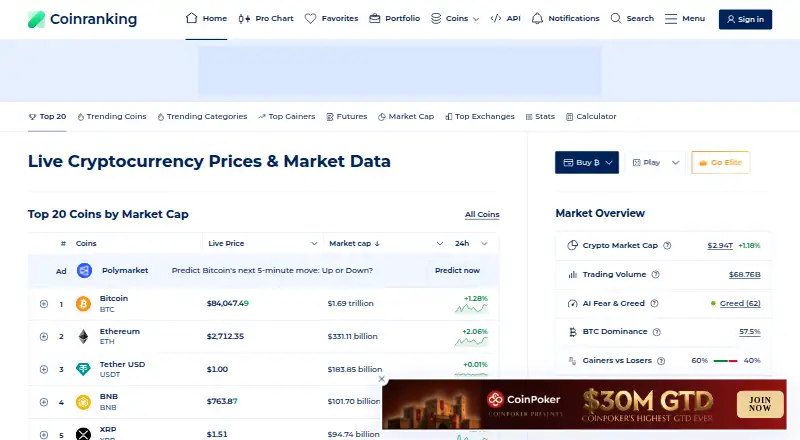Select the Top 20 tab
This screenshot has width=800, height=440.
pos(47,116)
